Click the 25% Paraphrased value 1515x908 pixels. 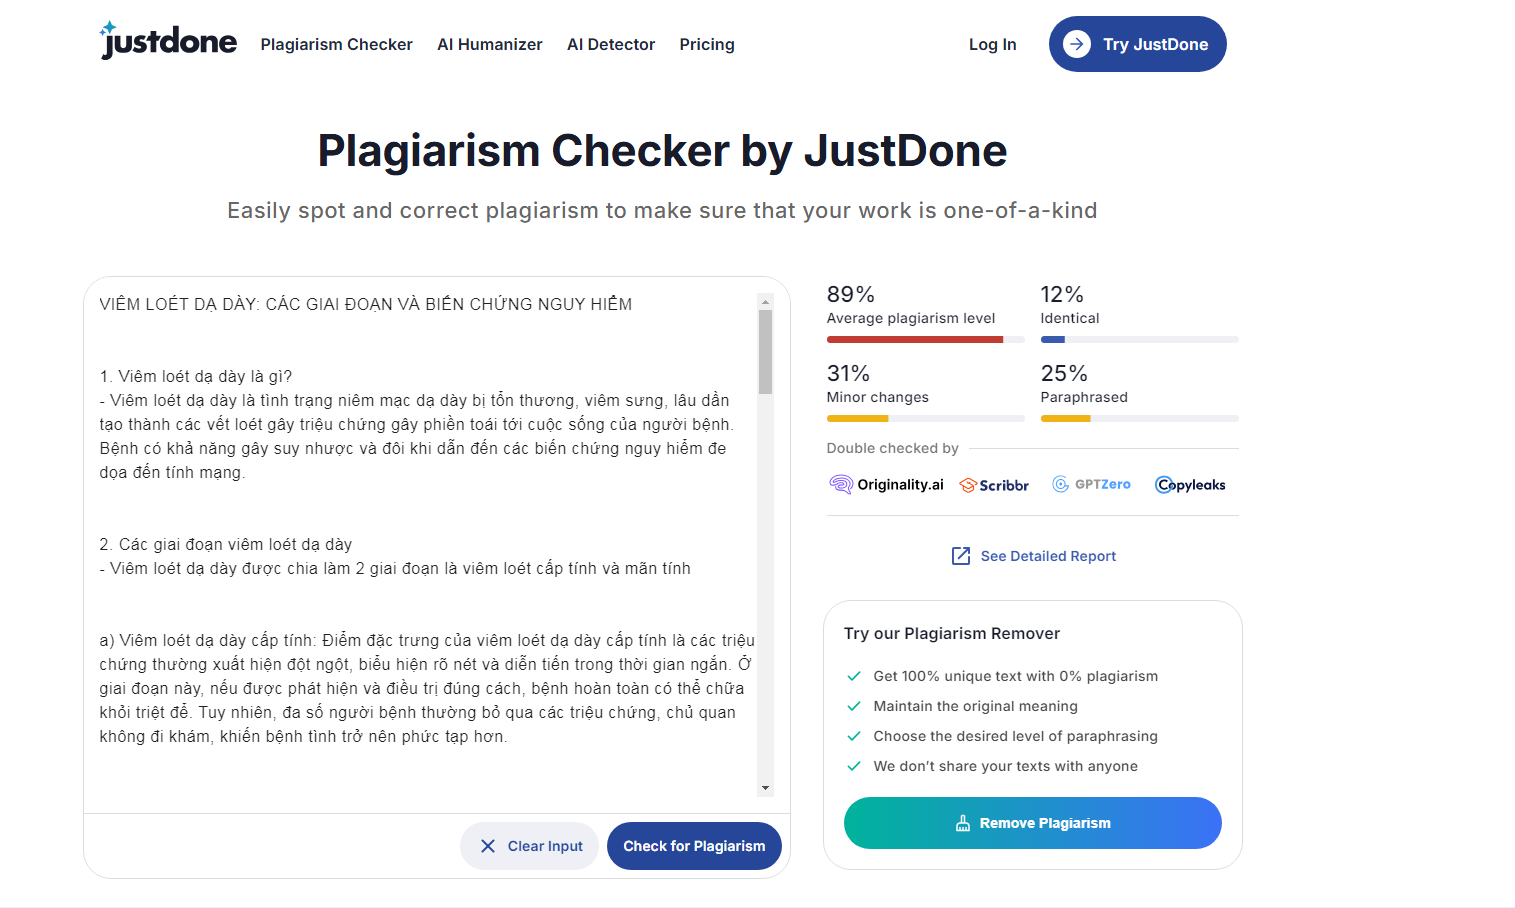click(1064, 373)
